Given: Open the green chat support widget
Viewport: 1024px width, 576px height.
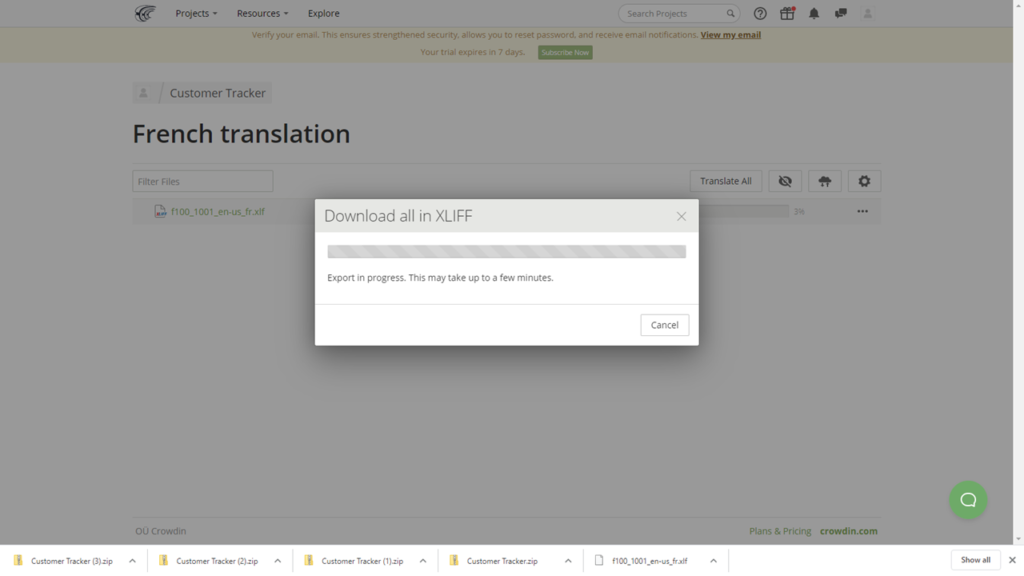Looking at the screenshot, I should (x=968, y=500).
